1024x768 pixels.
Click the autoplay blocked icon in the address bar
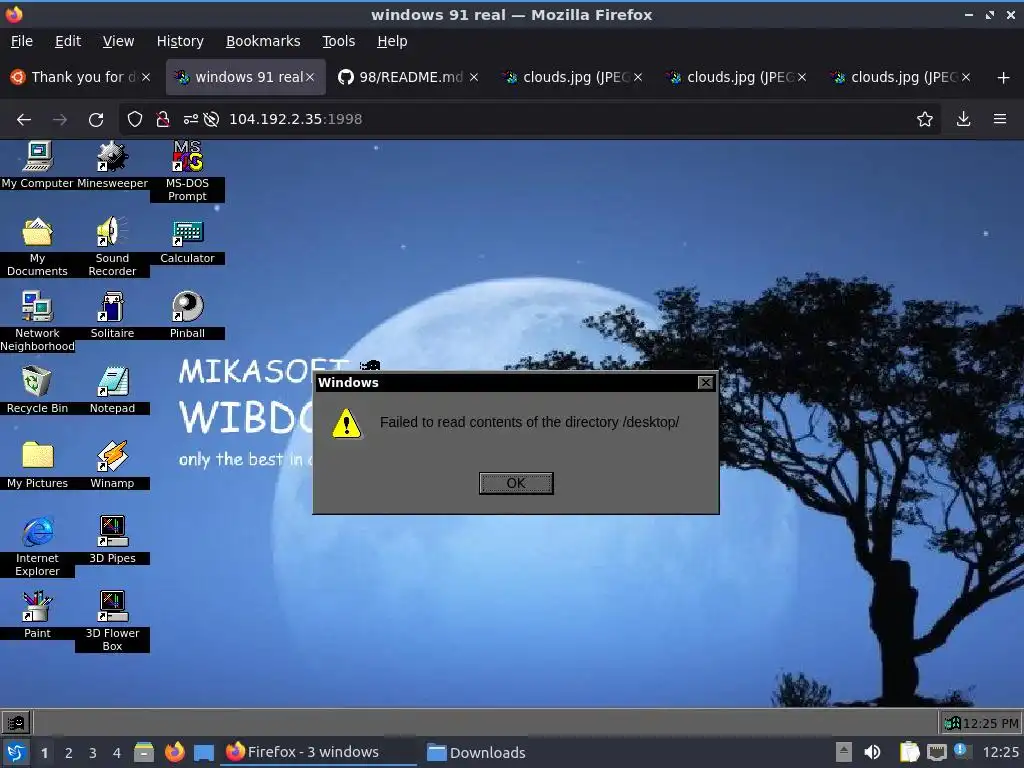point(211,119)
